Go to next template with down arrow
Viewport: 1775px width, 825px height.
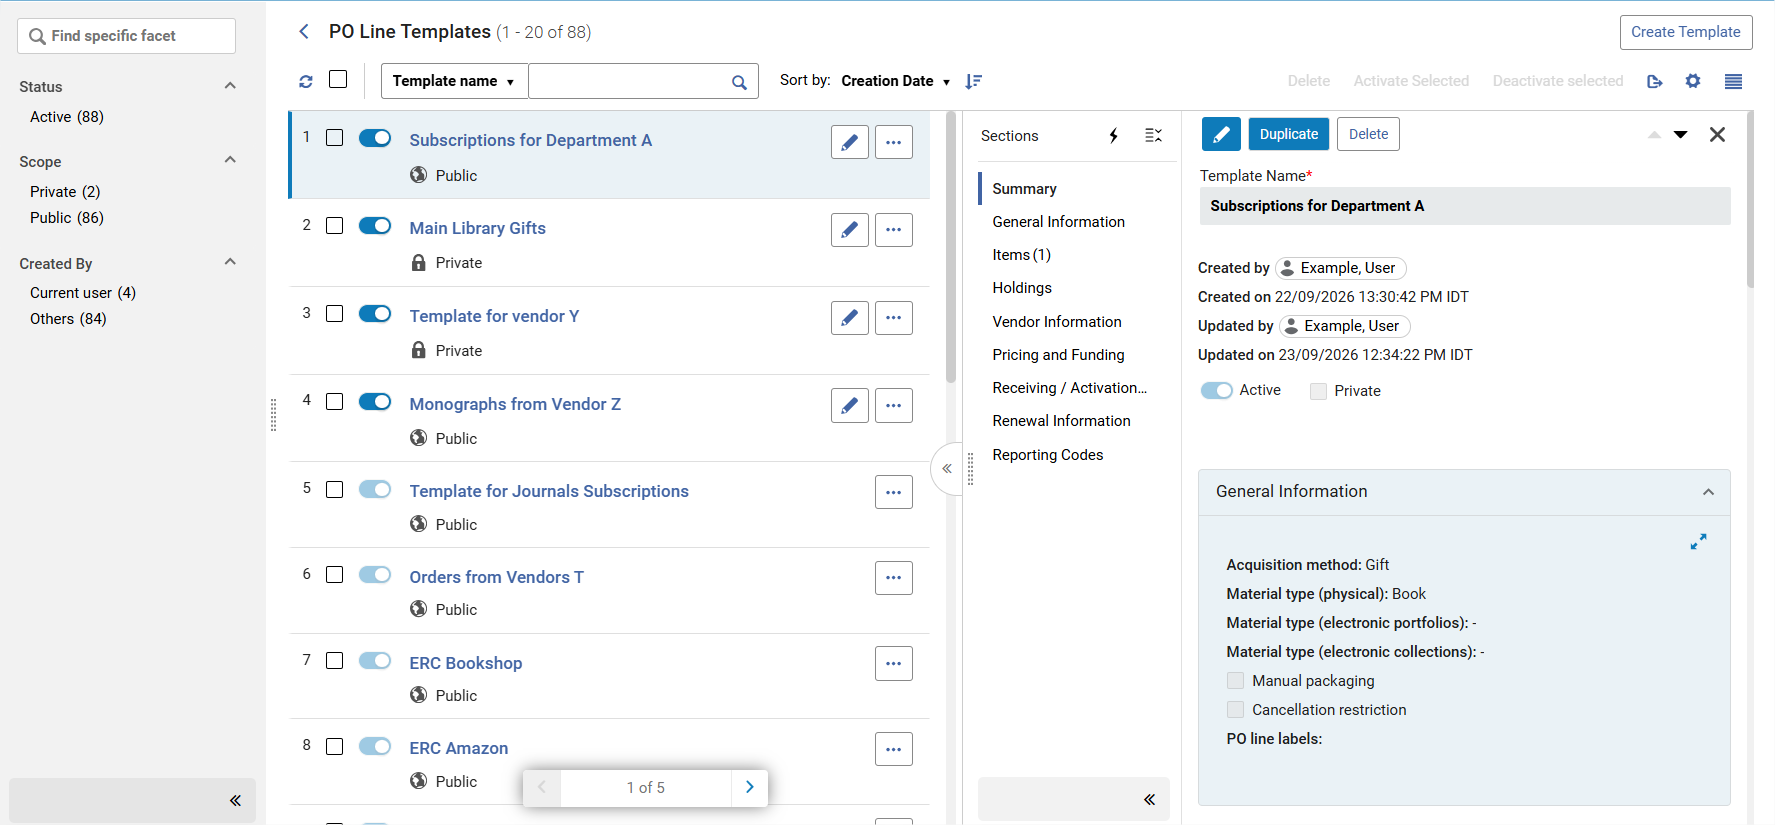(1681, 135)
